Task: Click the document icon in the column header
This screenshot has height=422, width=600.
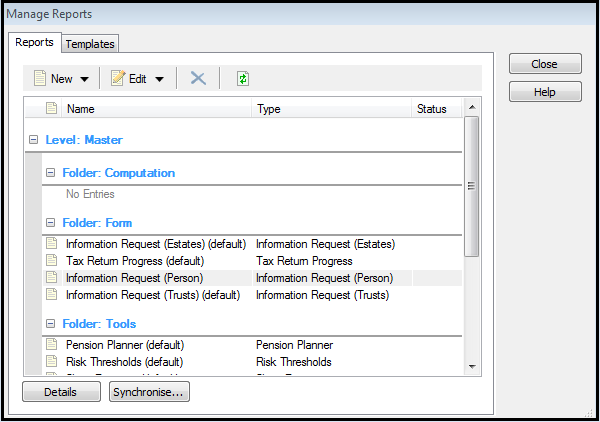Action: 51,109
